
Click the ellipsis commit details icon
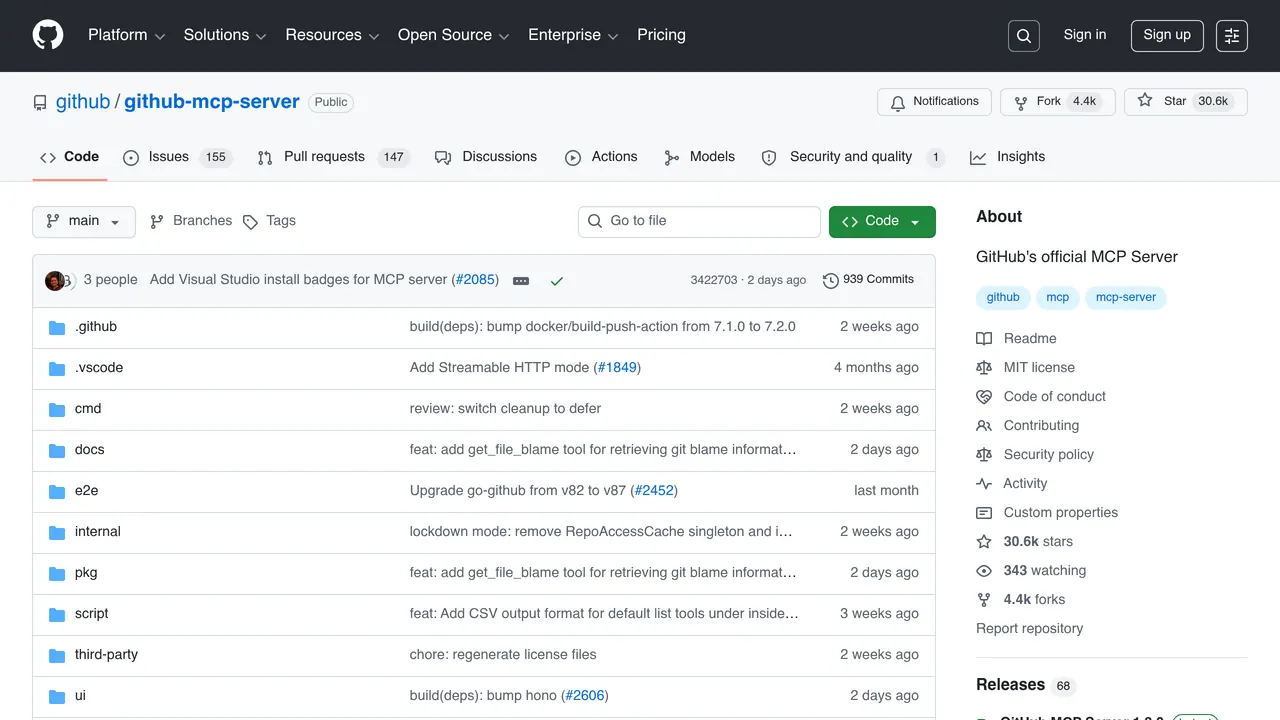(x=521, y=281)
